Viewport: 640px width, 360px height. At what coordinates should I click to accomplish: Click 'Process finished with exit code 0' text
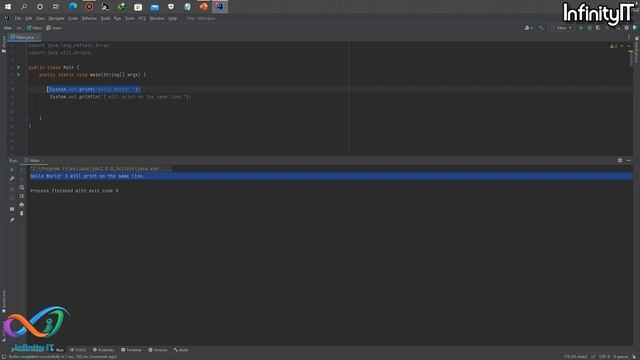[x=74, y=191]
